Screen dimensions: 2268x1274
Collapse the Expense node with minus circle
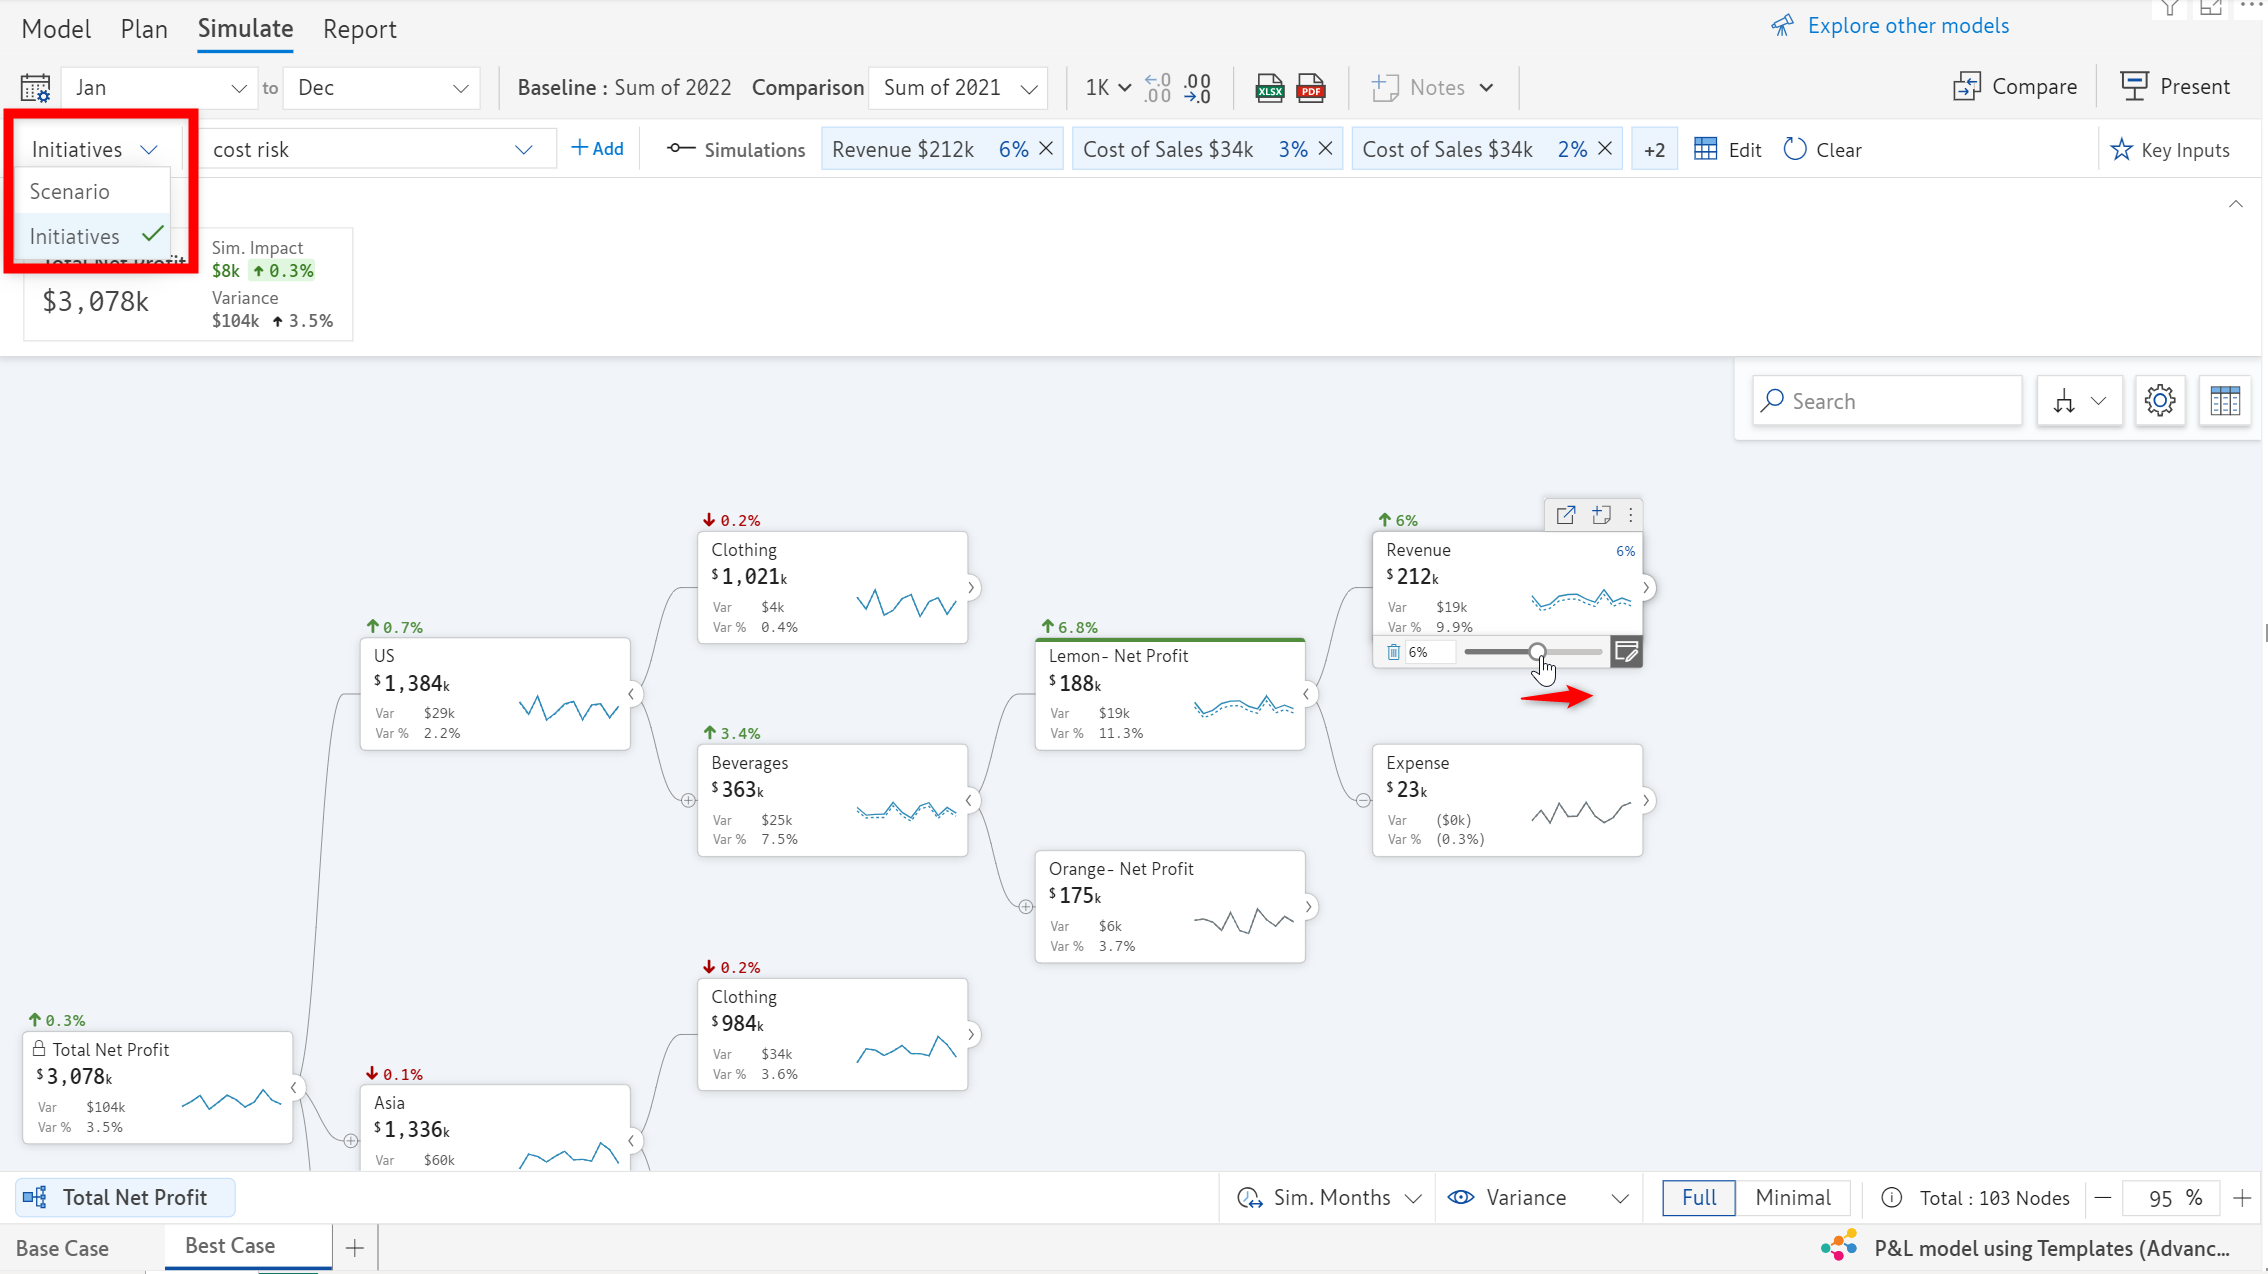coord(1363,800)
